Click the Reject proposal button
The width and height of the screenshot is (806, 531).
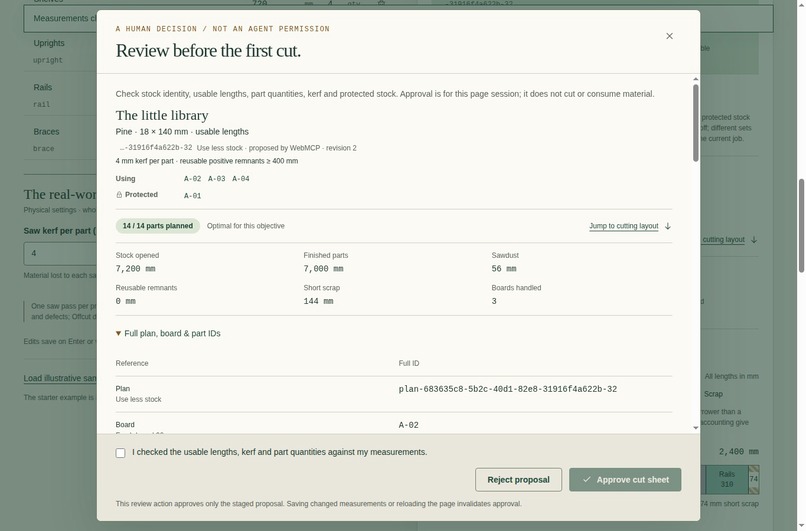tap(518, 480)
